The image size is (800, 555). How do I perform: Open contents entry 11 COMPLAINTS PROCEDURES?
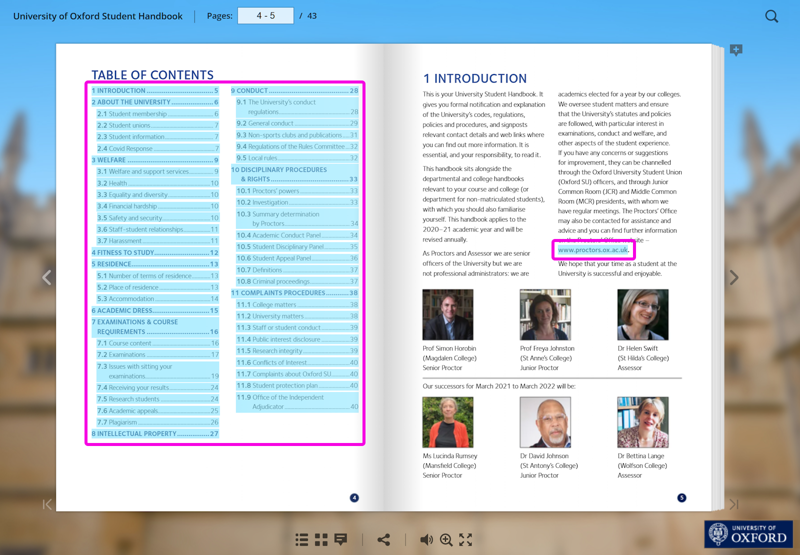pos(294,293)
